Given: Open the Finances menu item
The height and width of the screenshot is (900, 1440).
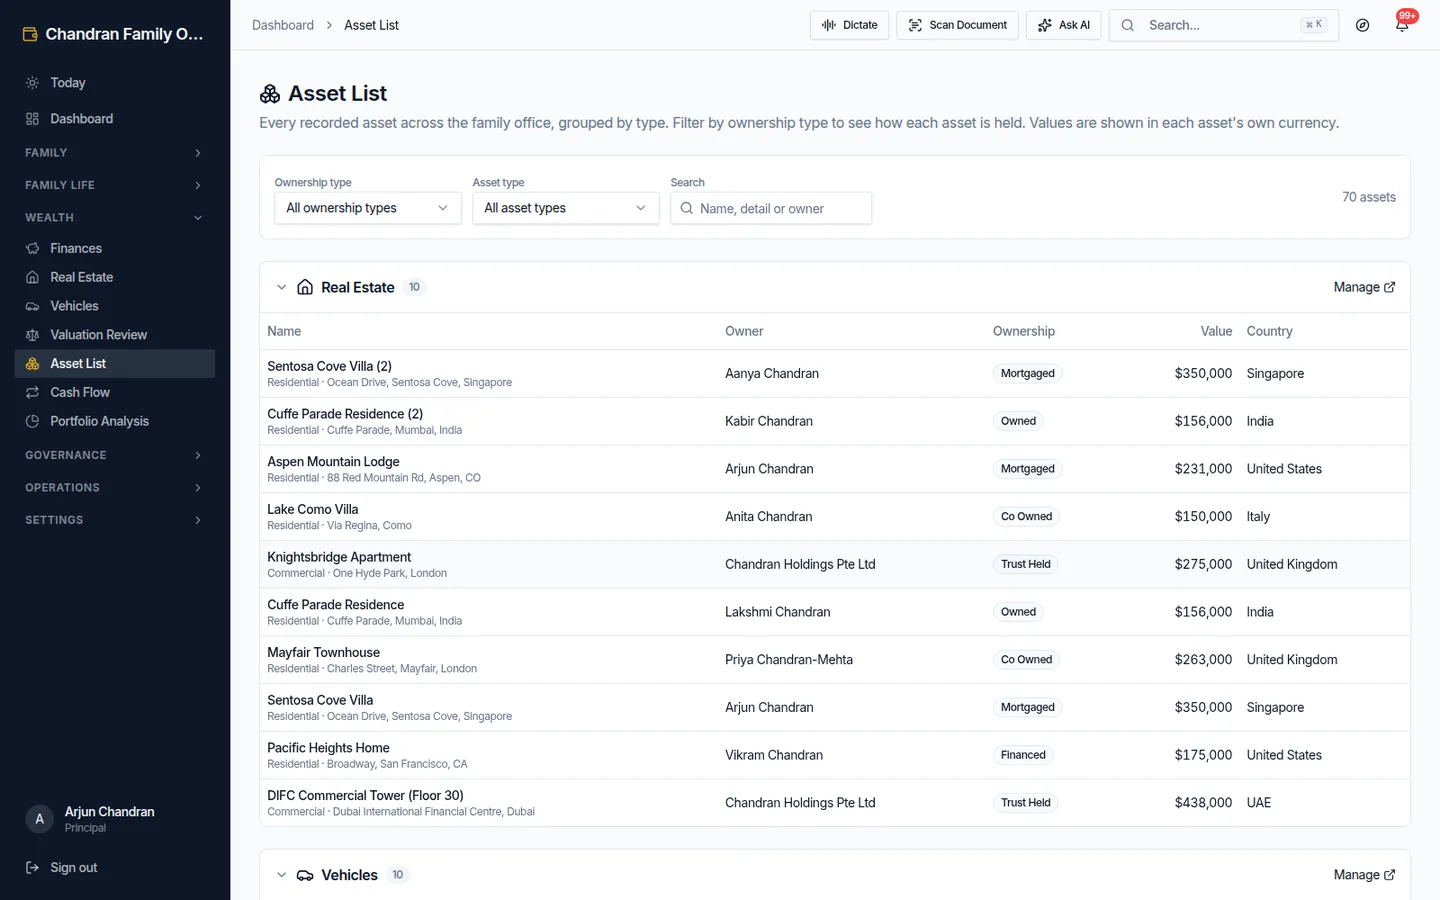Looking at the screenshot, I should (x=115, y=248).
